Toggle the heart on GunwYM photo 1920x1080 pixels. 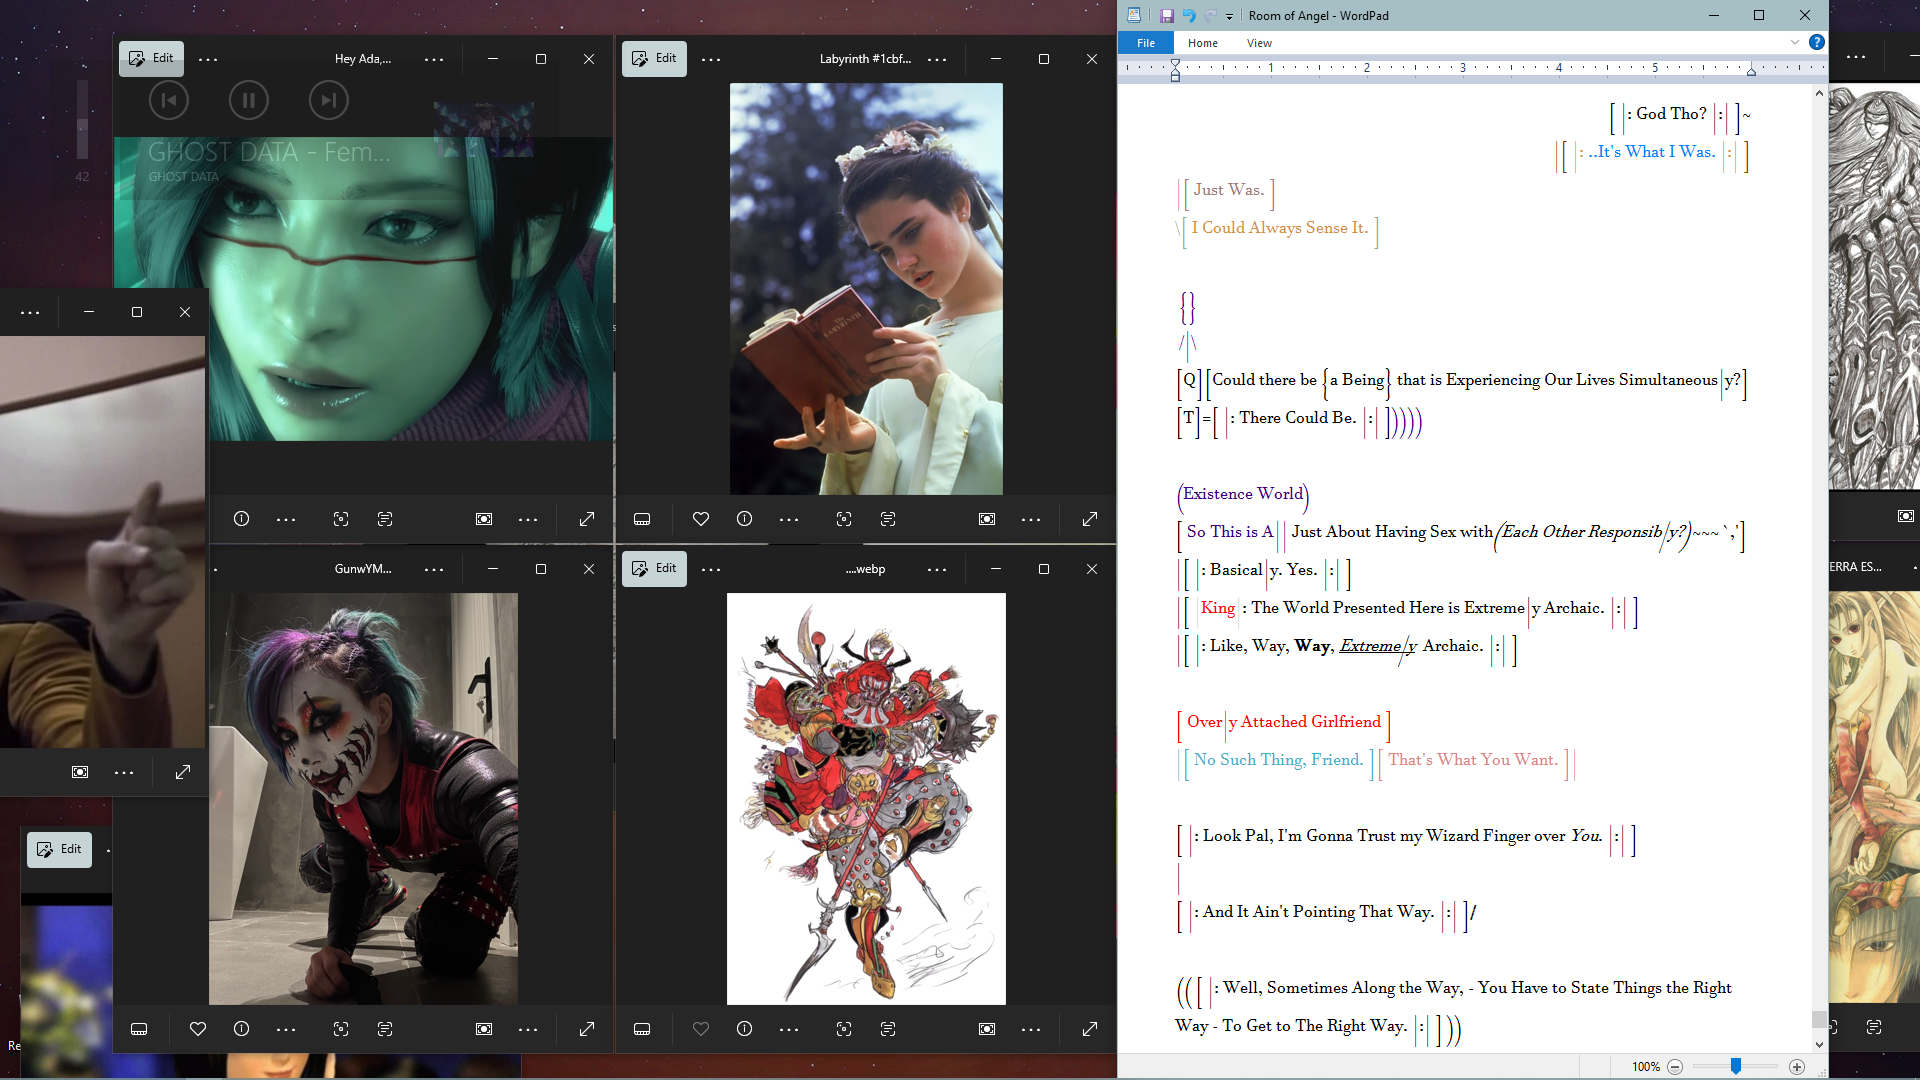point(198,1029)
